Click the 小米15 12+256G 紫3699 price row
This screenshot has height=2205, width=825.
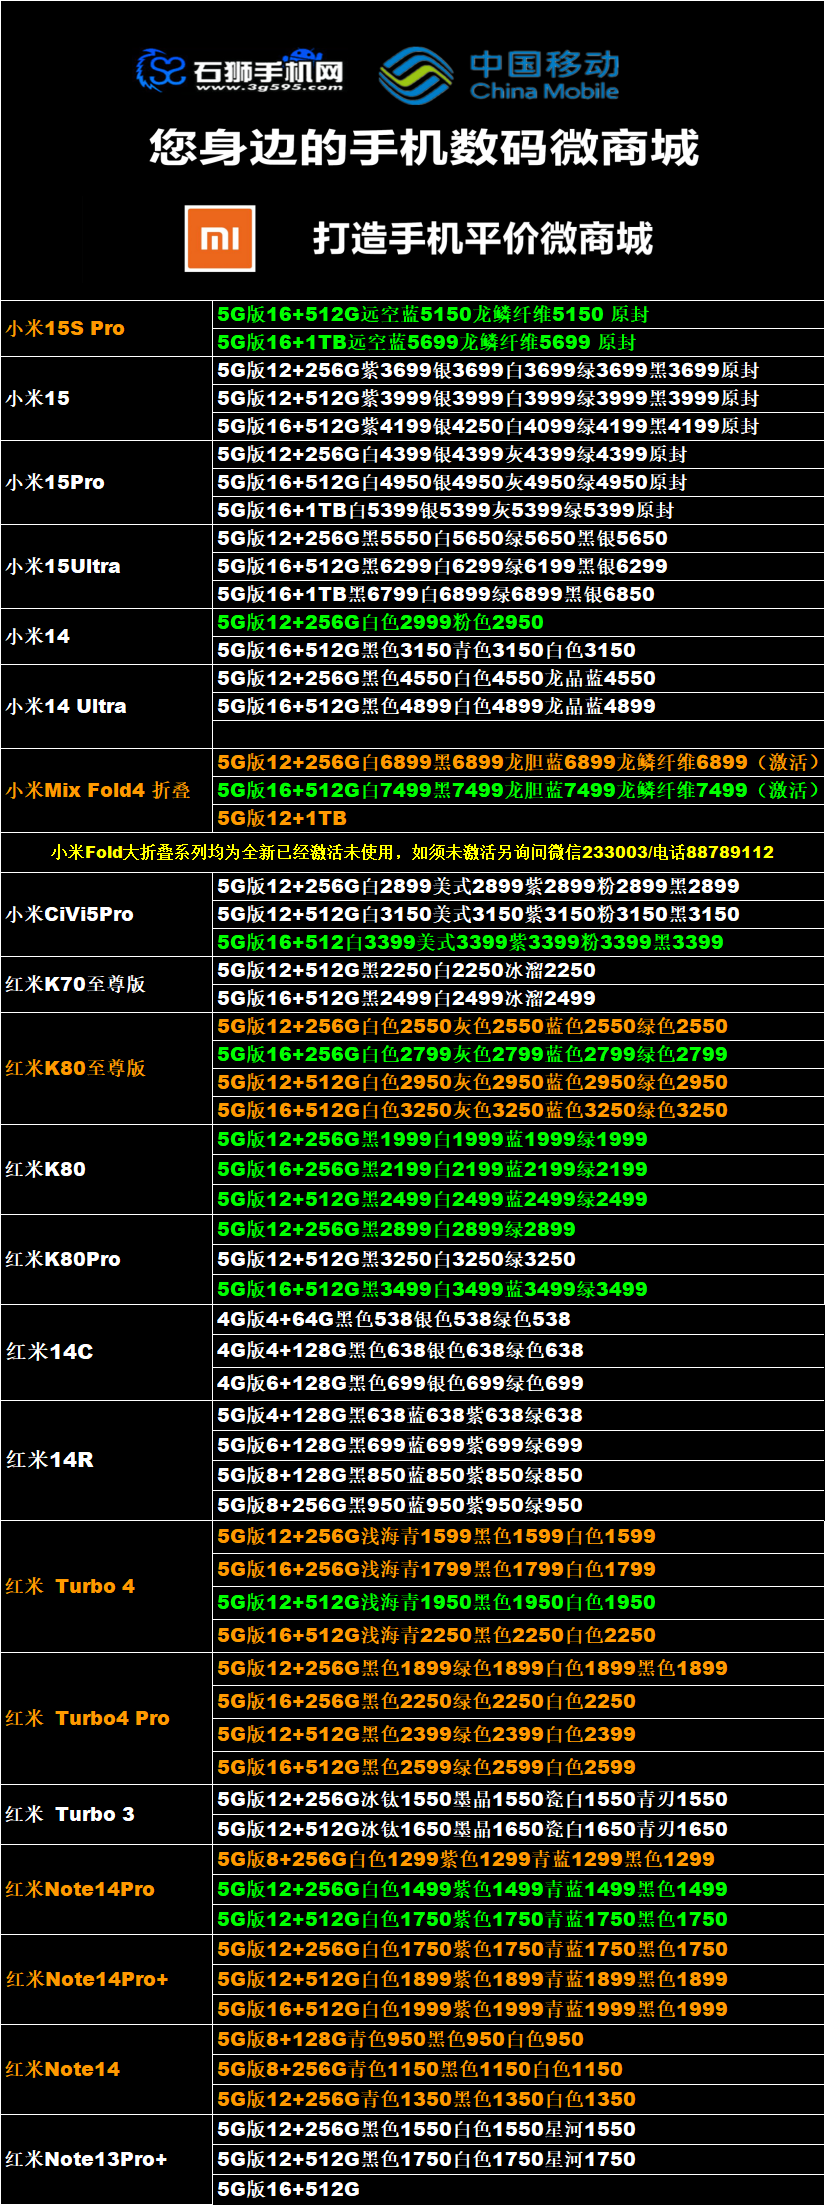tap(519, 370)
